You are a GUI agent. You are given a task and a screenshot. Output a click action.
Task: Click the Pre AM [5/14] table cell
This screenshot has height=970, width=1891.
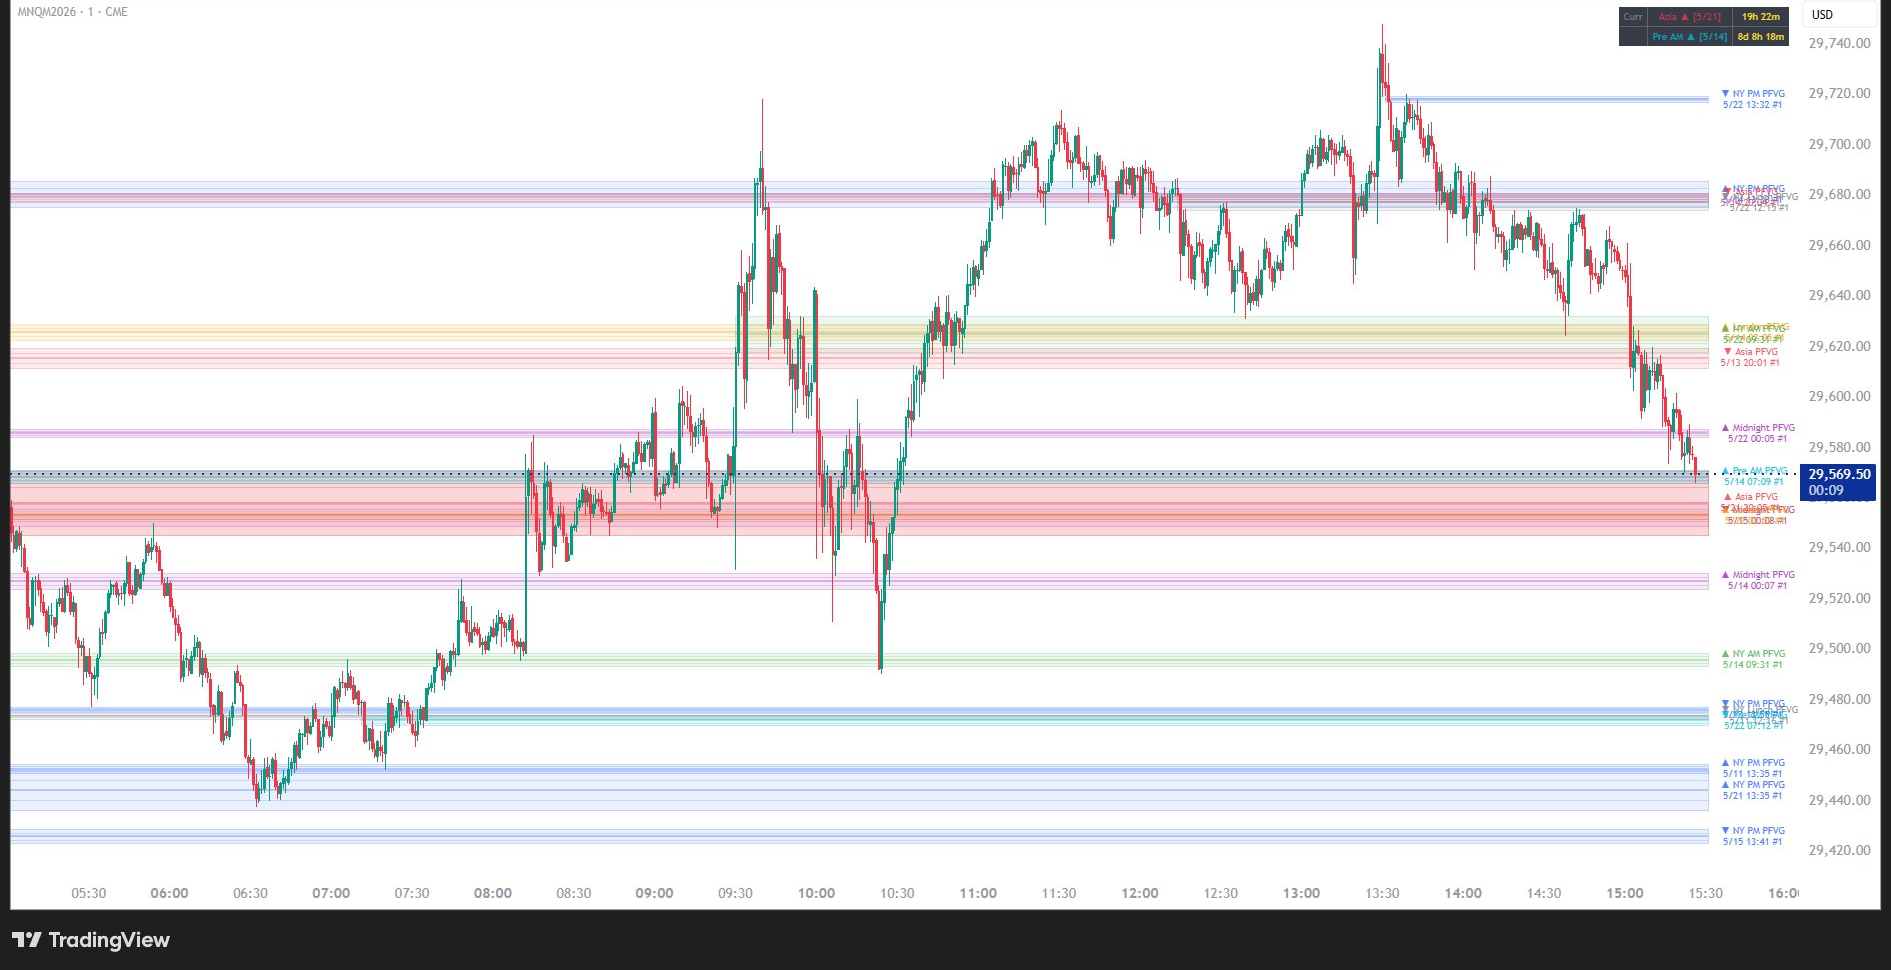[x=1689, y=37]
